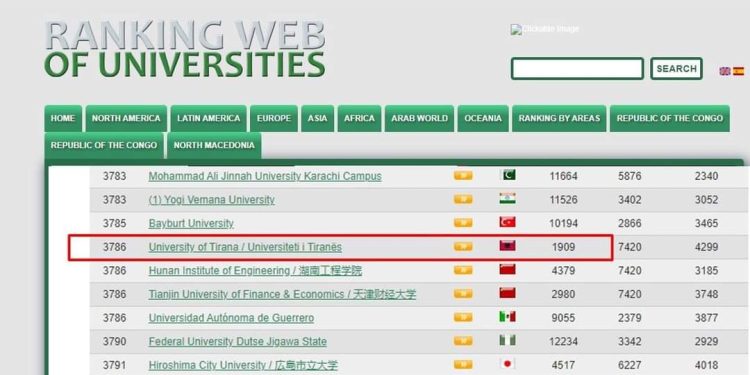750x375 pixels.
Task: Open Hiroshima City University link
Action: pyautogui.click(x=243, y=365)
